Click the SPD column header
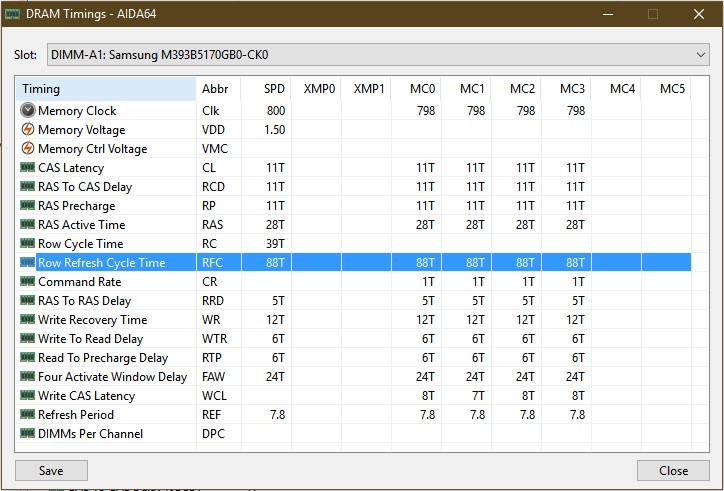Image resolution: width=724 pixels, height=491 pixels. click(266, 89)
